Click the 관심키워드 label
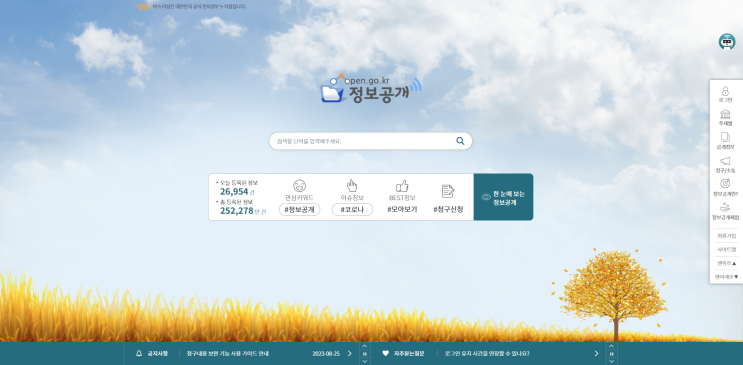743x365 pixels. pyautogui.click(x=299, y=198)
